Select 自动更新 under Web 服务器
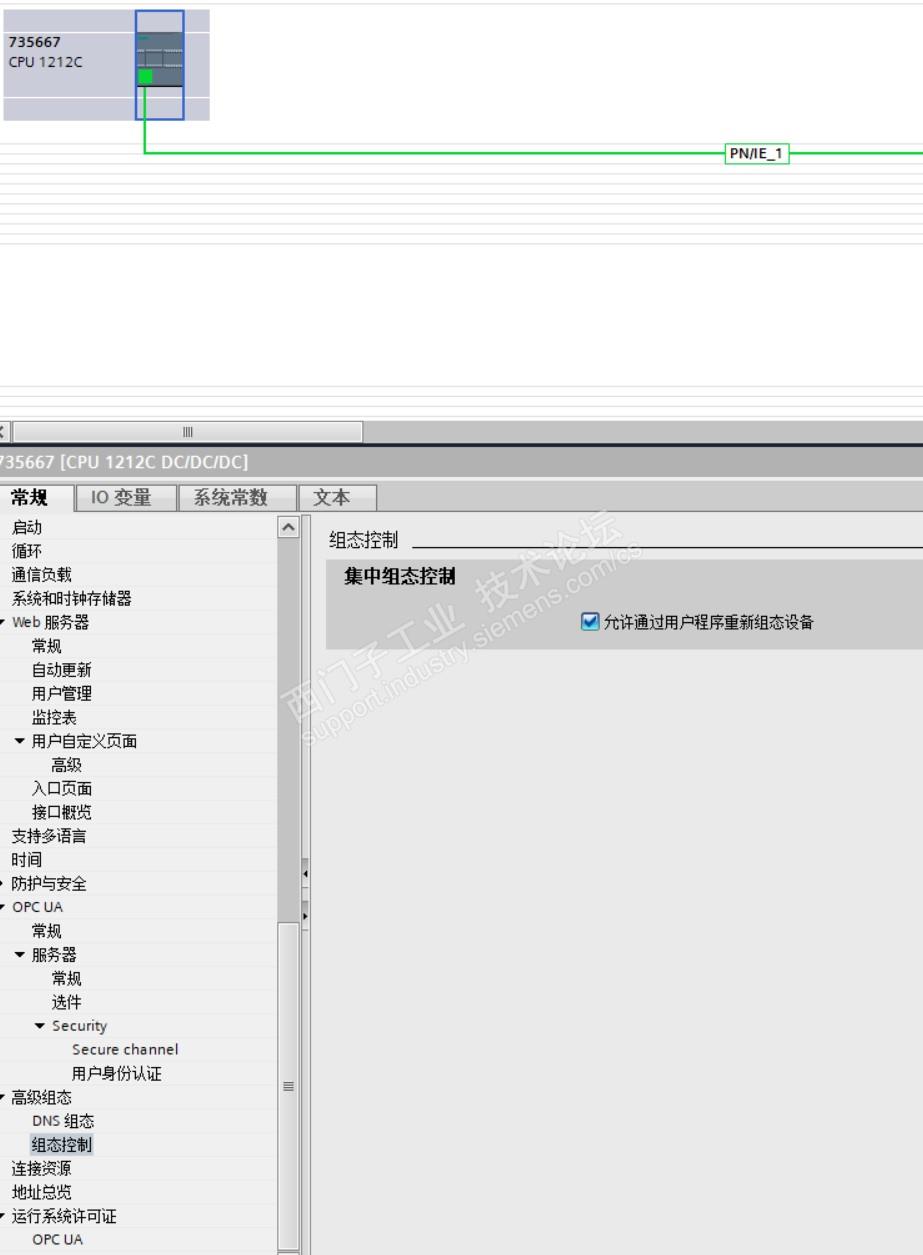The width and height of the screenshot is (923, 1255). [x=62, y=670]
